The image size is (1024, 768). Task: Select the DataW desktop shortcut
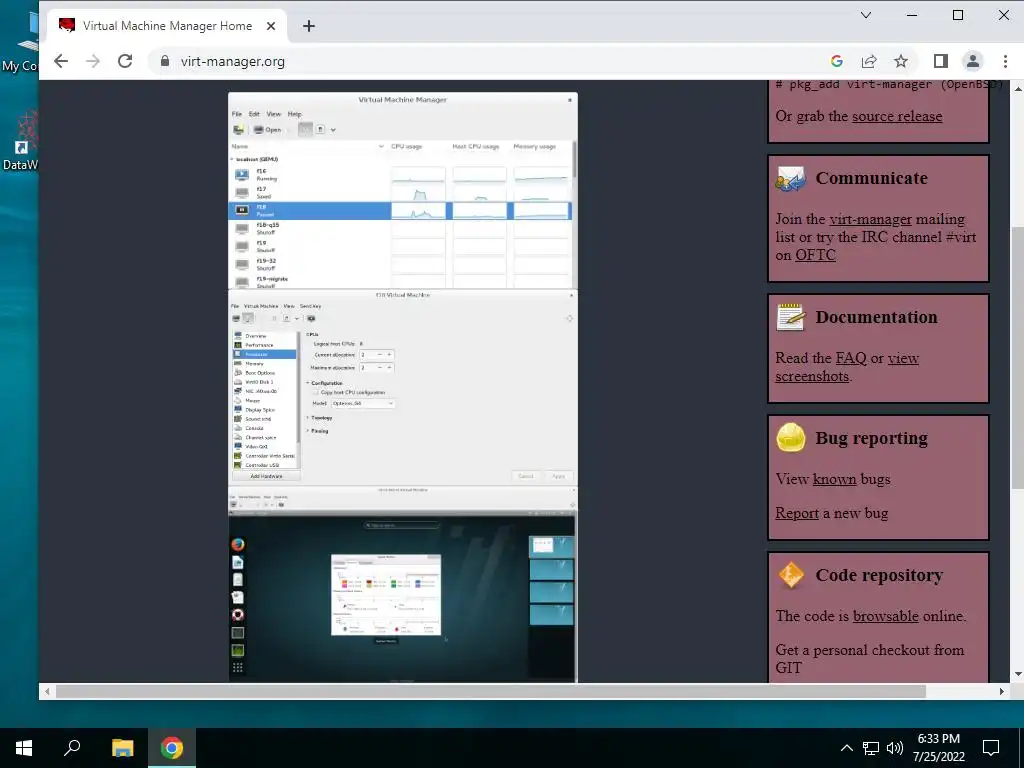[23, 140]
